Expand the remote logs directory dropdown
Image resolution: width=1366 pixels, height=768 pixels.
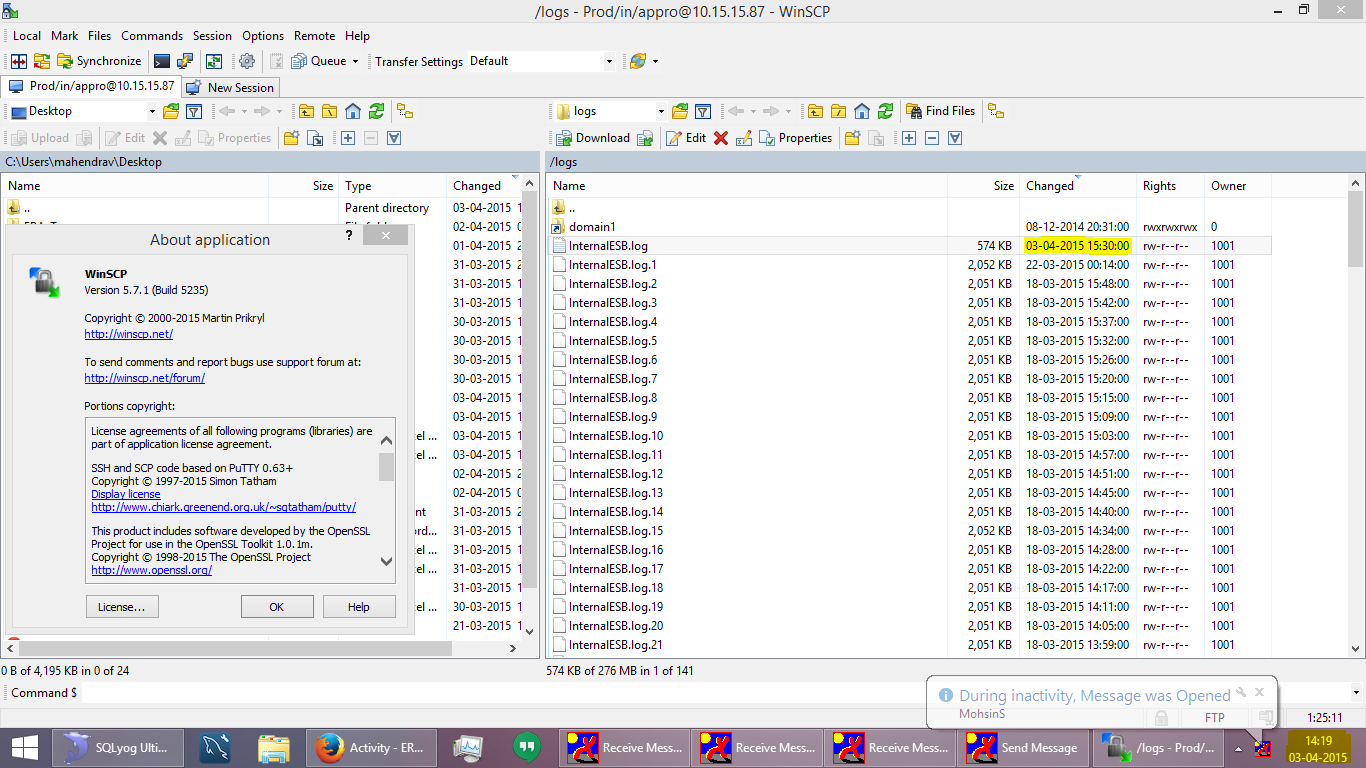(x=661, y=111)
